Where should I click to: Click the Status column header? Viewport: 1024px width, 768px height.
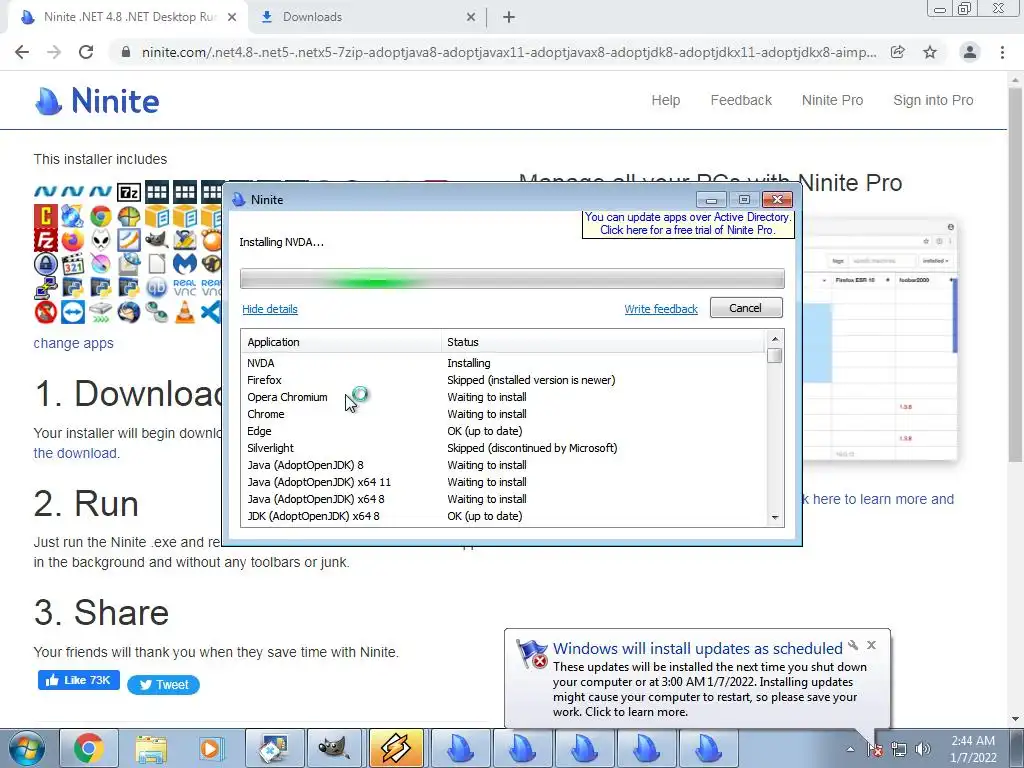(x=603, y=342)
